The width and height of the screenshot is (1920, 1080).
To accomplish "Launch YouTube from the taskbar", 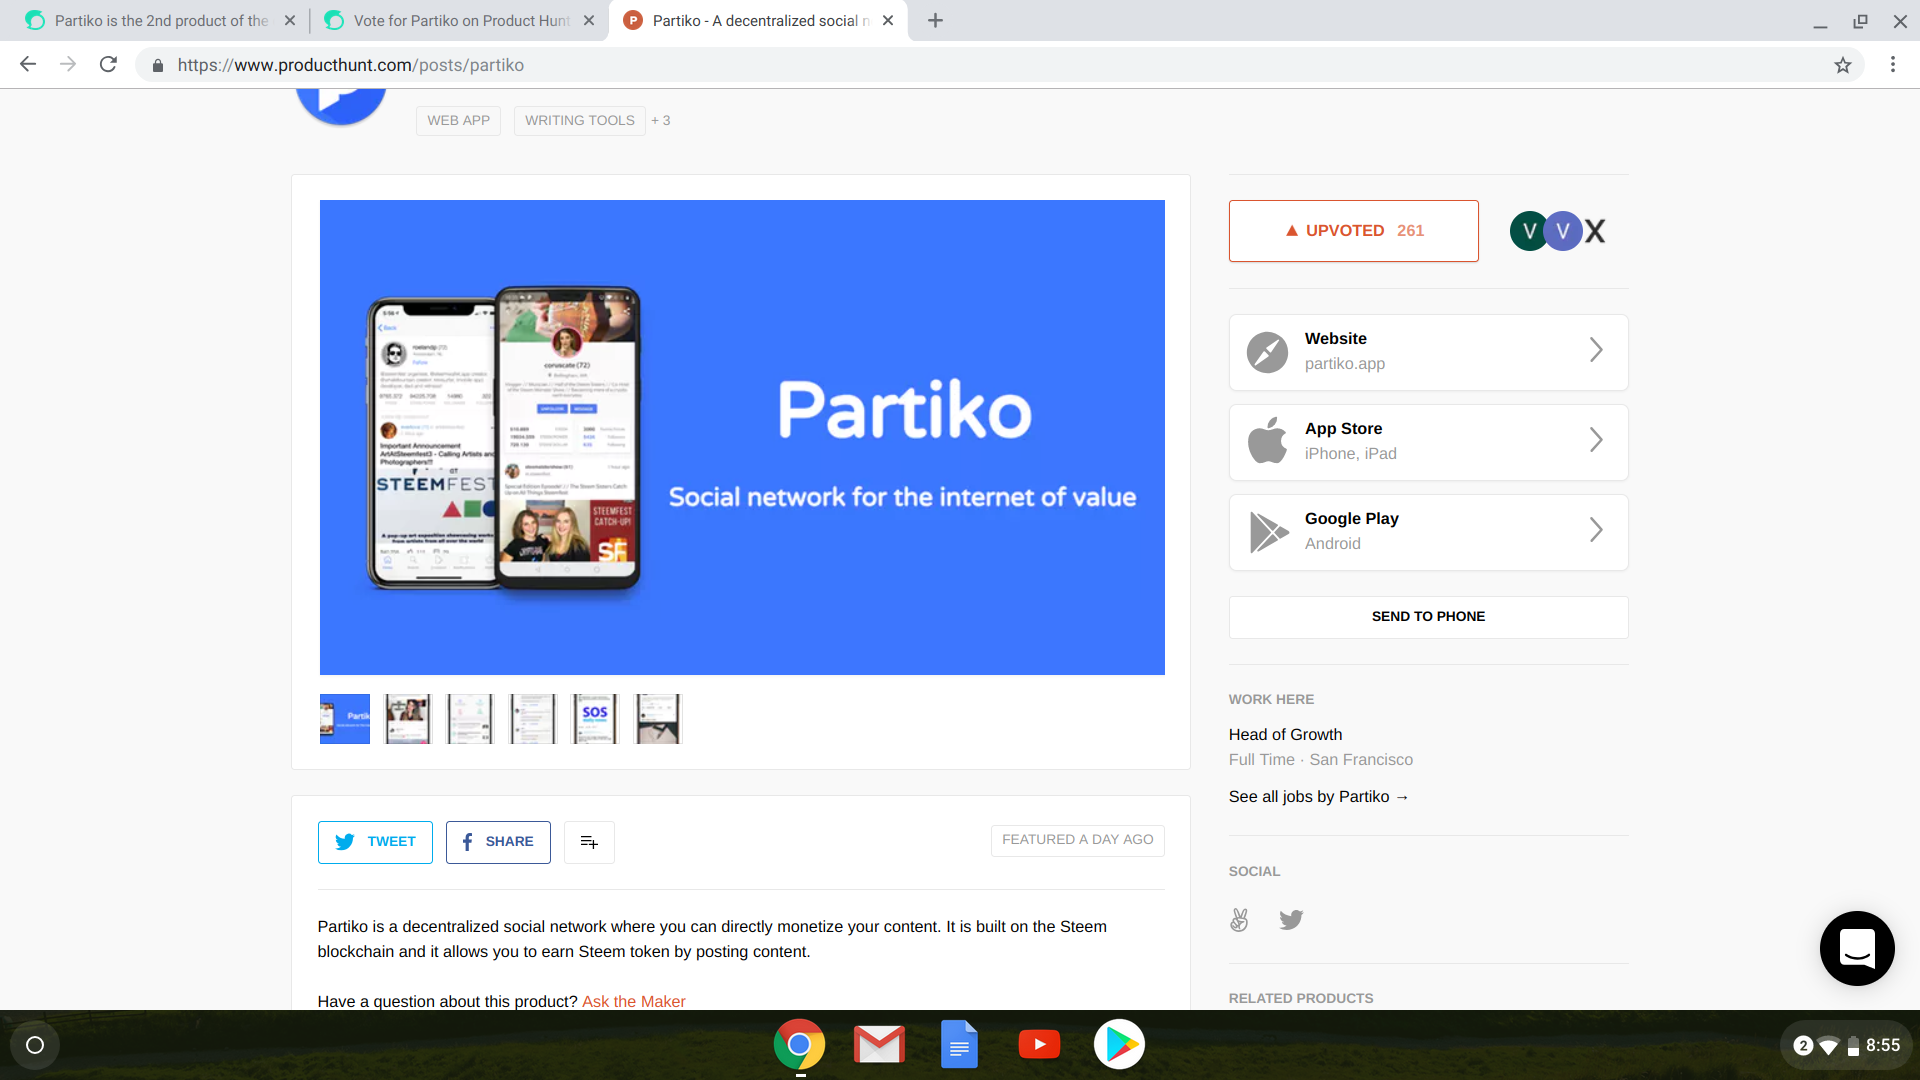I will (1039, 1043).
